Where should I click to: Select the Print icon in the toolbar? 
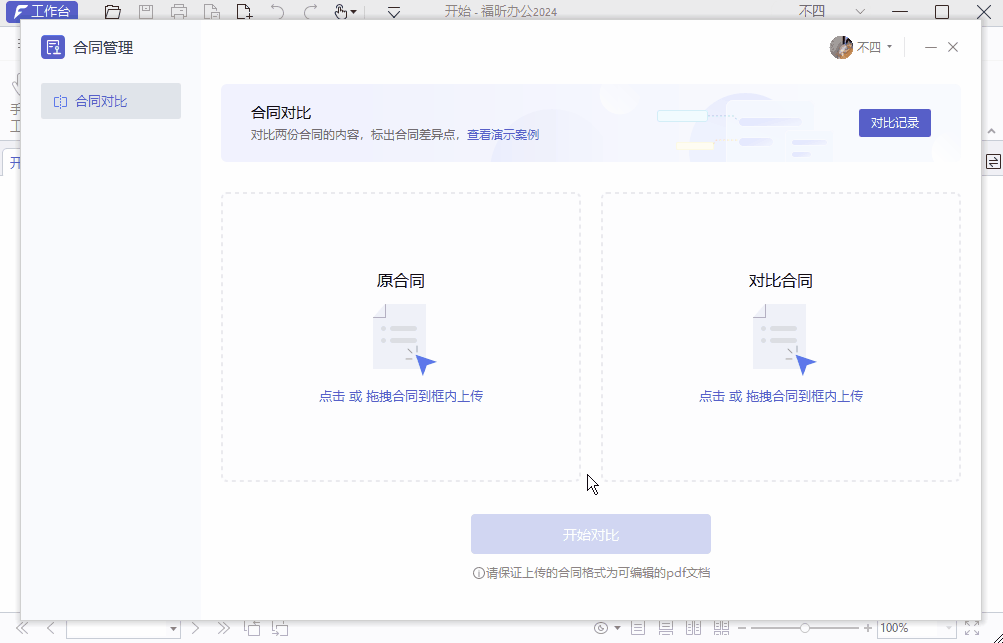click(x=180, y=11)
